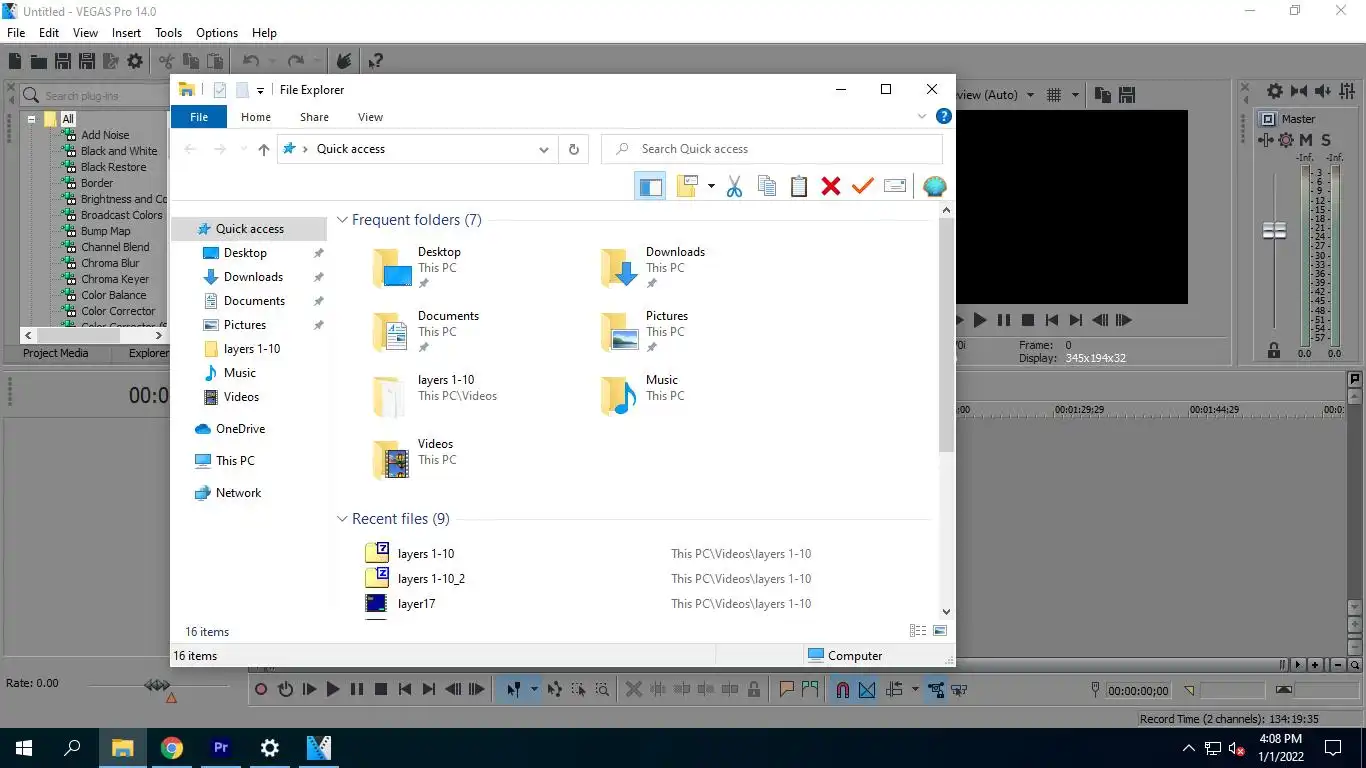Click the Open project folder icon in VEGAS
Screen dimensions: 1366x768
pos(39,61)
